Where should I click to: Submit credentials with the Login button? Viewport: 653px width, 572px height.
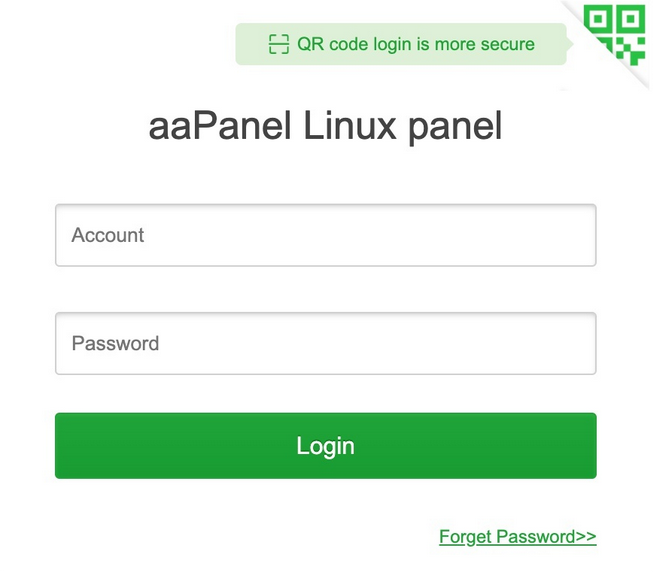pos(325,446)
